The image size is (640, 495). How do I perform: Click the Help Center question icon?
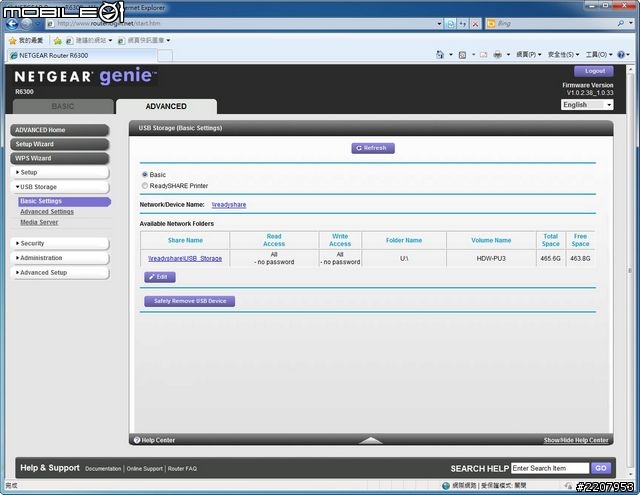point(137,440)
